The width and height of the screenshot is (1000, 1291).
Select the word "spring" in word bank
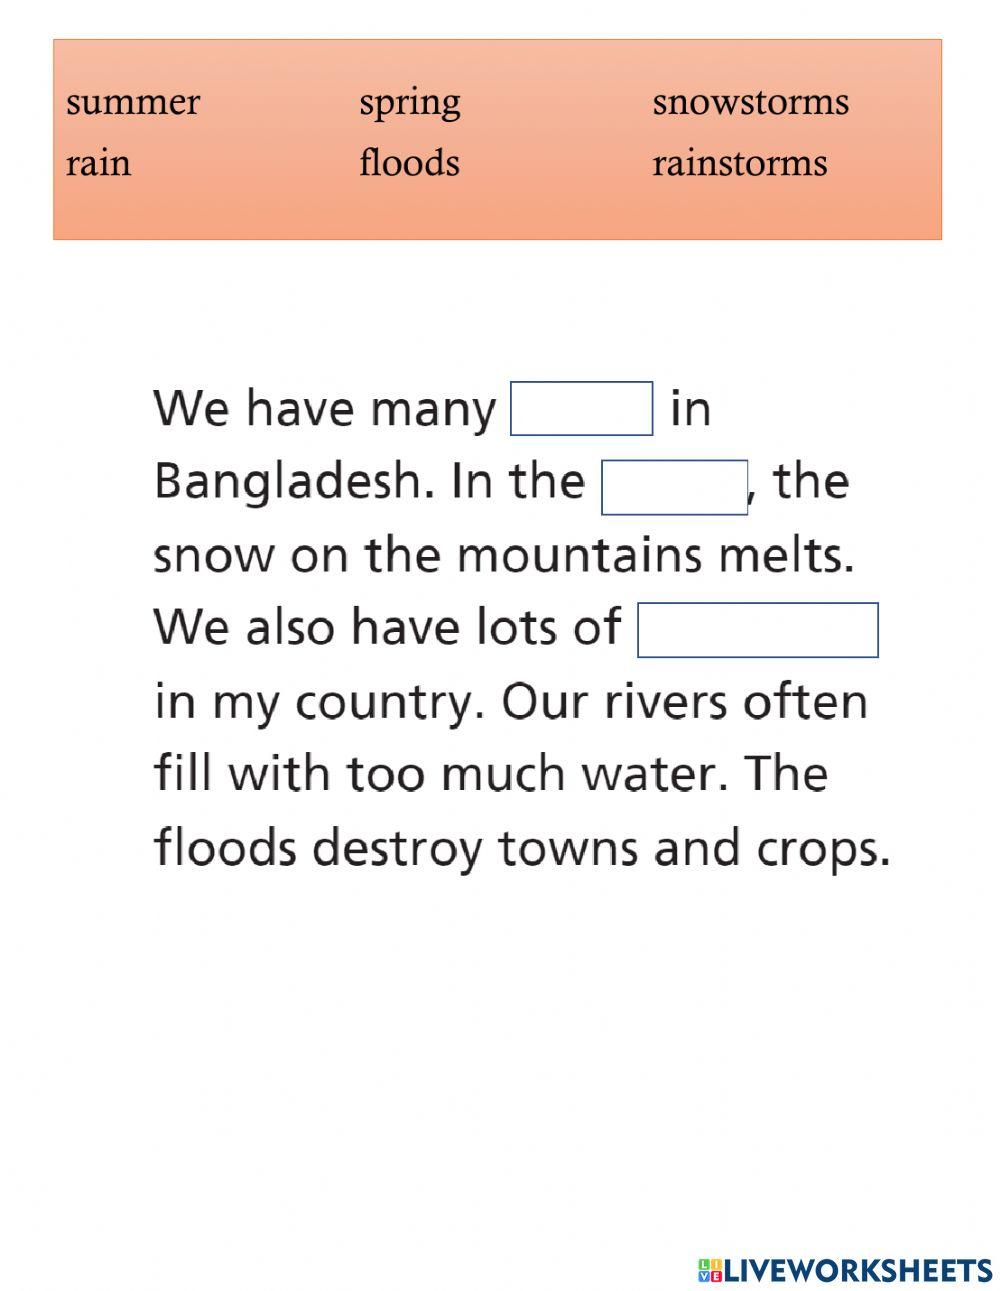pos(410,103)
